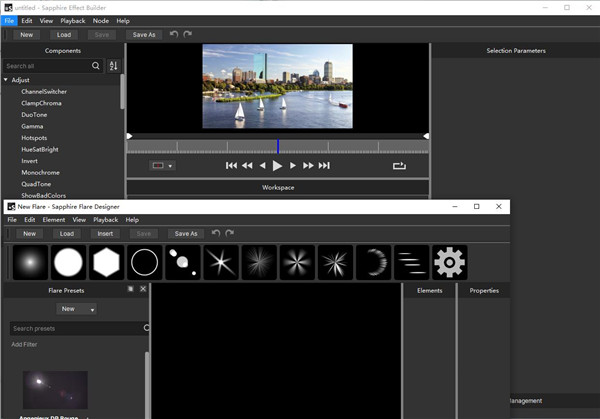Screen dimensions: 600x419
Task: Select the hexagon flare element
Action: (106, 263)
